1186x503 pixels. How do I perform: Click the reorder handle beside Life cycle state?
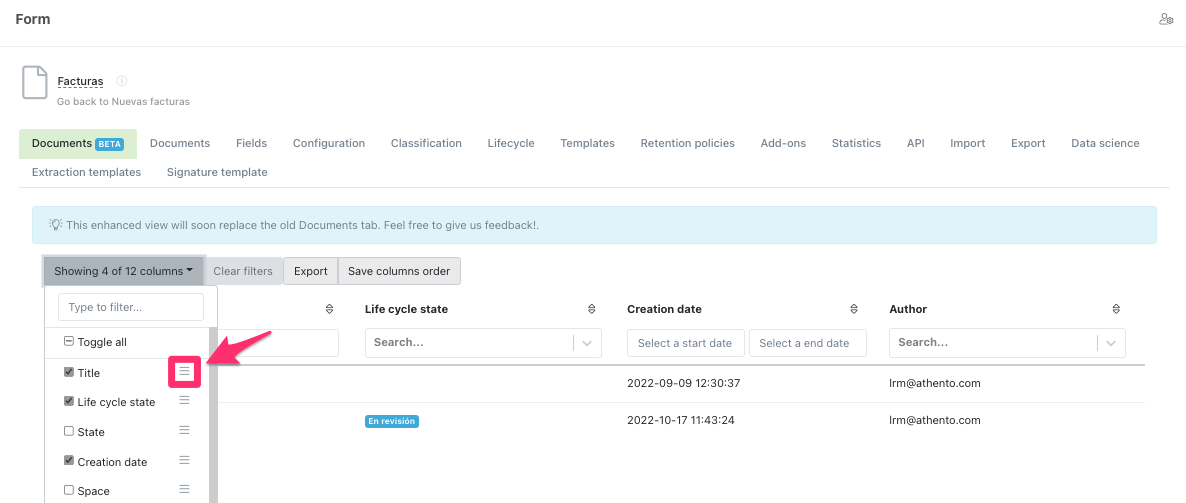[x=184, y=401]
